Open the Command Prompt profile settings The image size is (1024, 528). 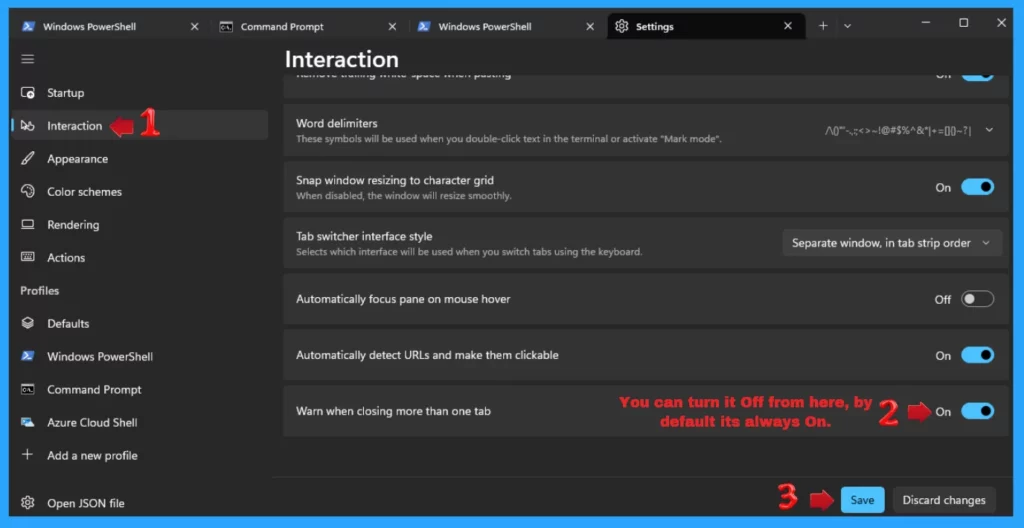coord(140,389)
